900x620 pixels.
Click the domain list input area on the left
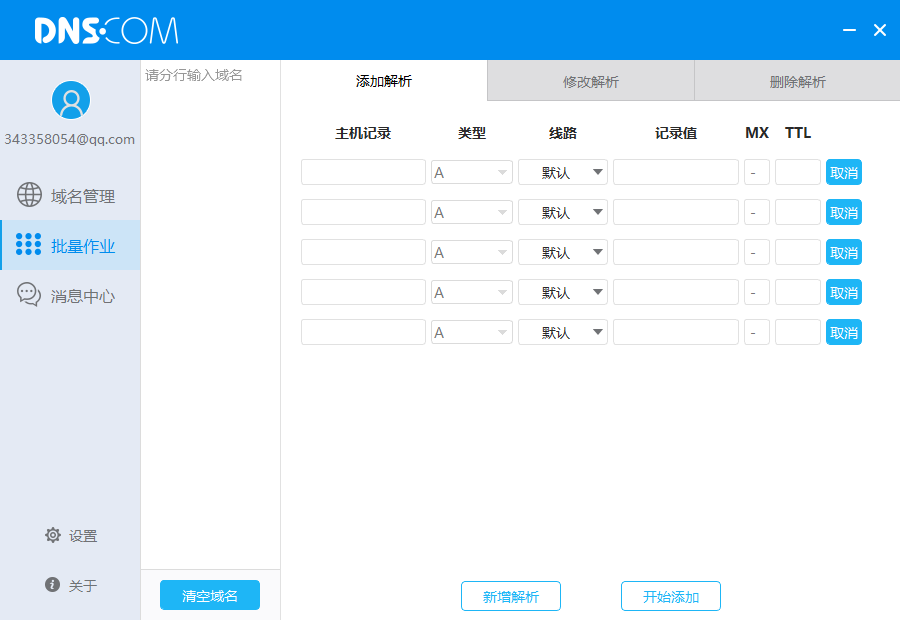(x=209, y=300)
